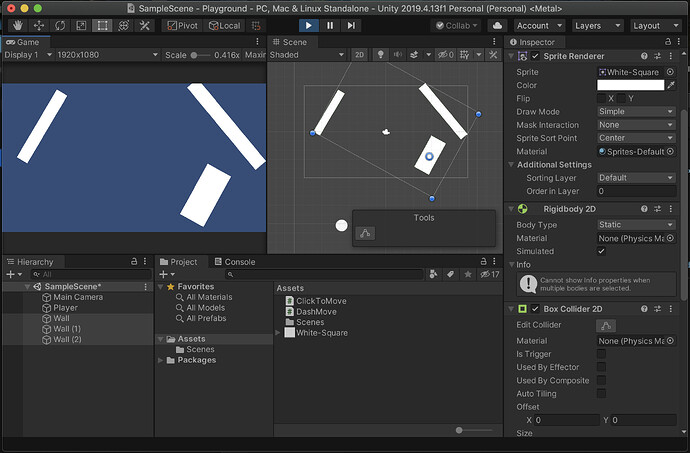Uncheck the Simulated checkbox
This screenshot has width=690, height=453.
[601, 251]
